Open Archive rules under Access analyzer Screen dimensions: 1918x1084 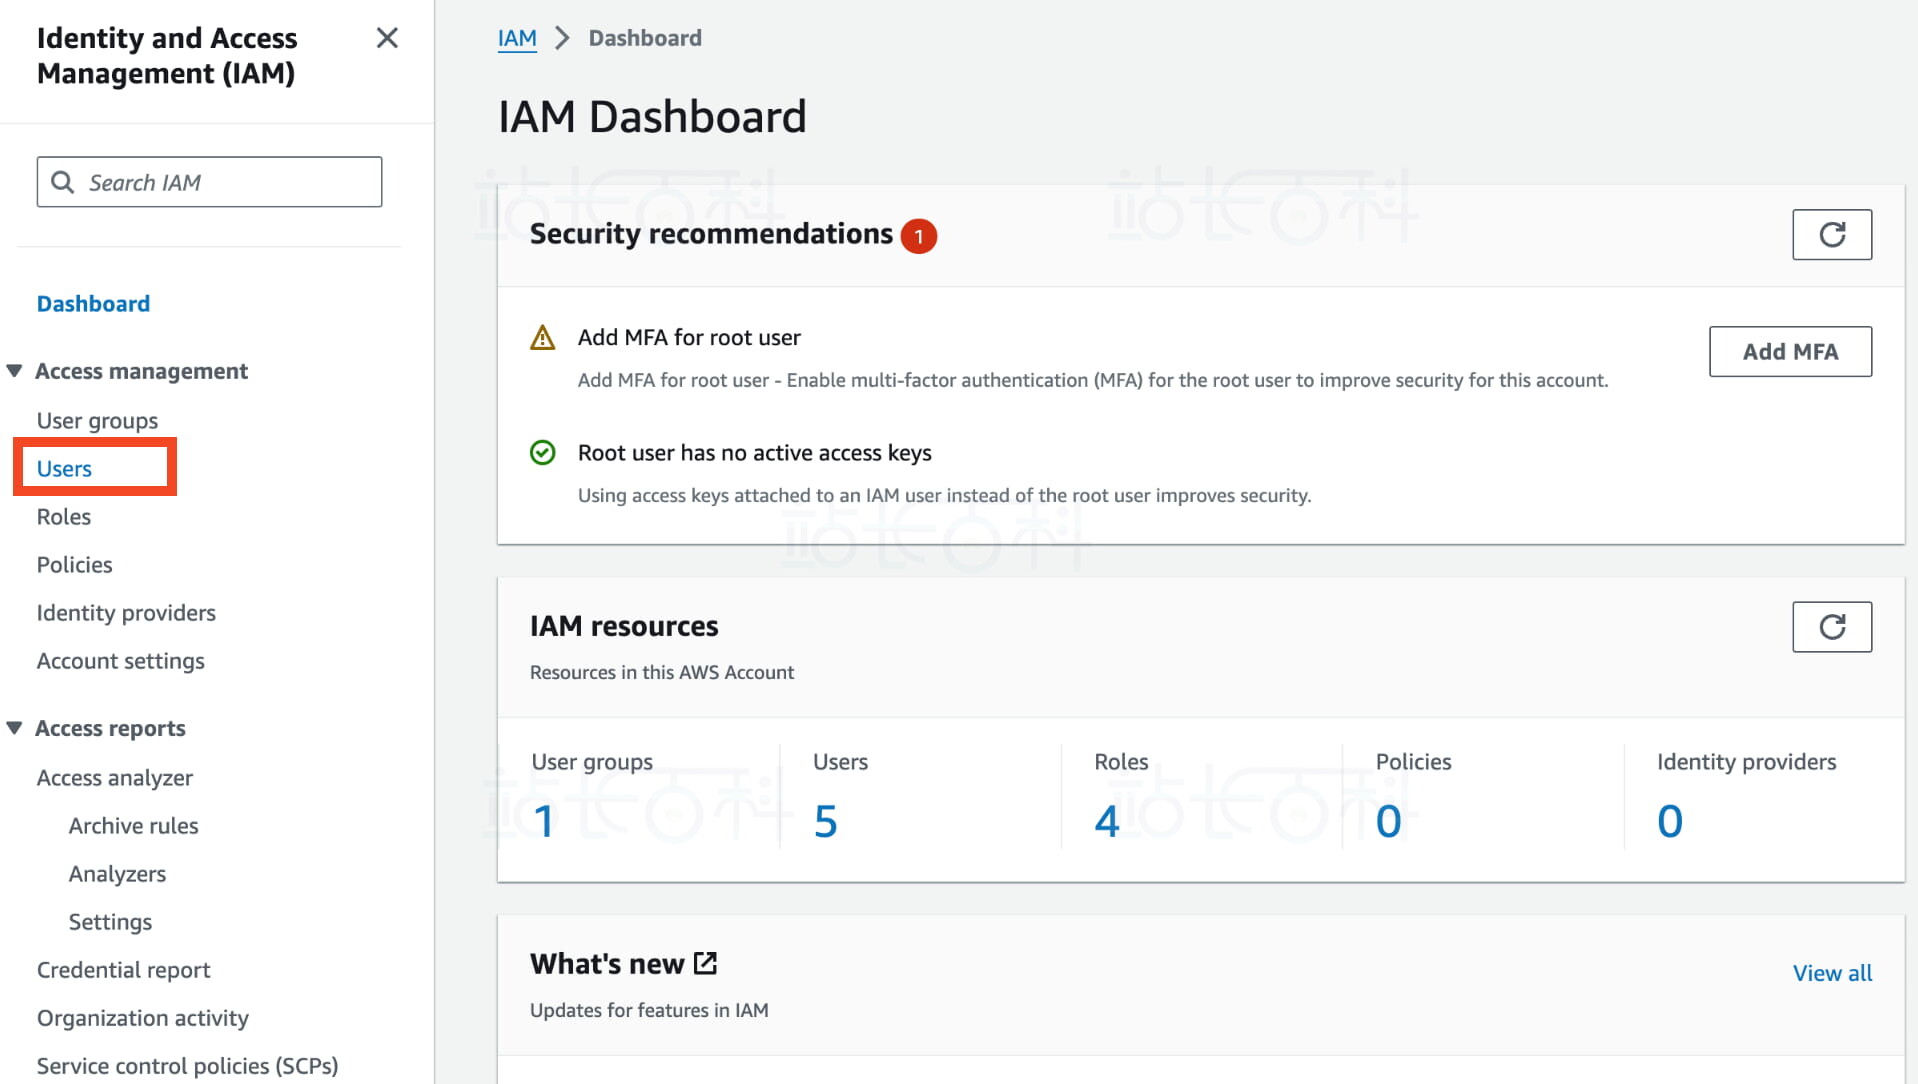pos(133,825)
